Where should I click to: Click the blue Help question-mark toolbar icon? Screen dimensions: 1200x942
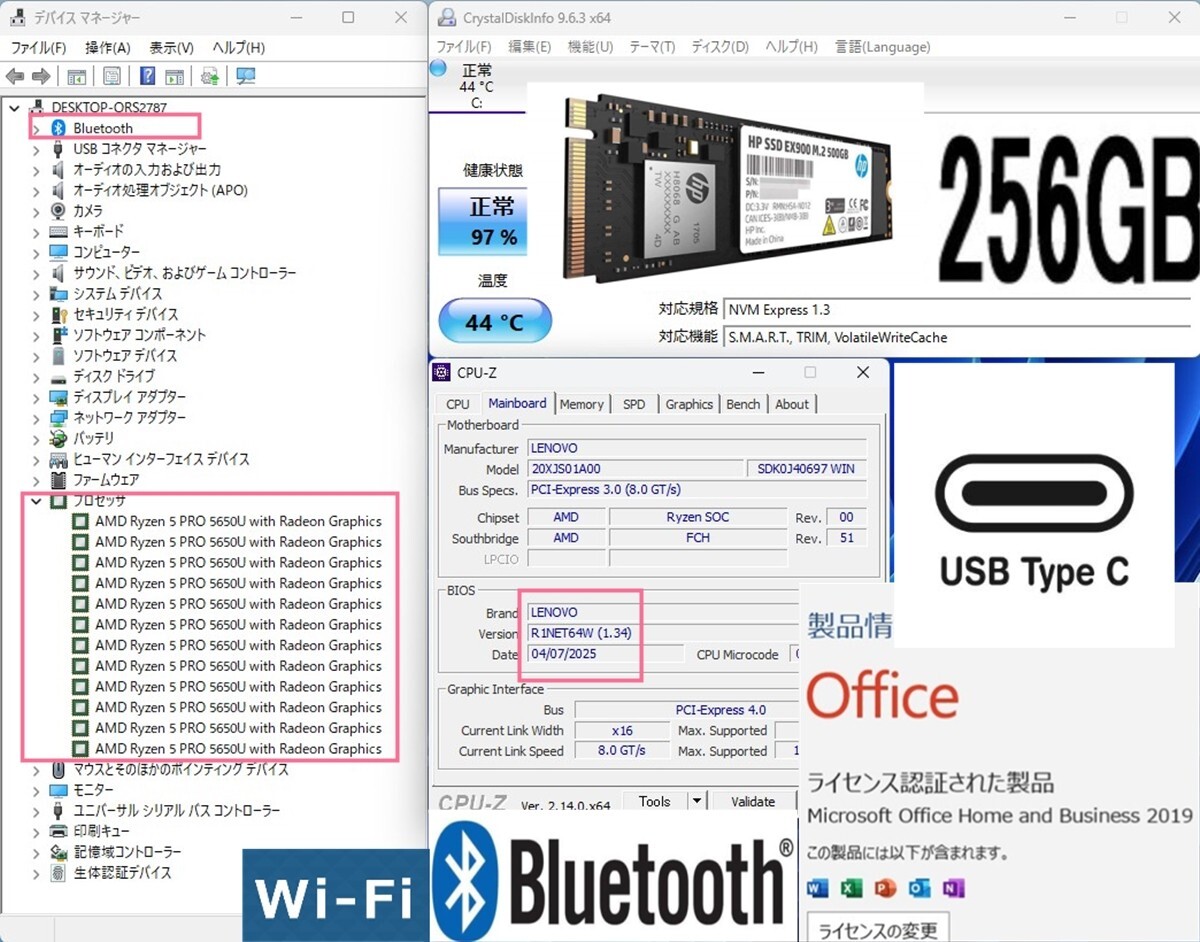pyautogui.click(x=147, y=77)
